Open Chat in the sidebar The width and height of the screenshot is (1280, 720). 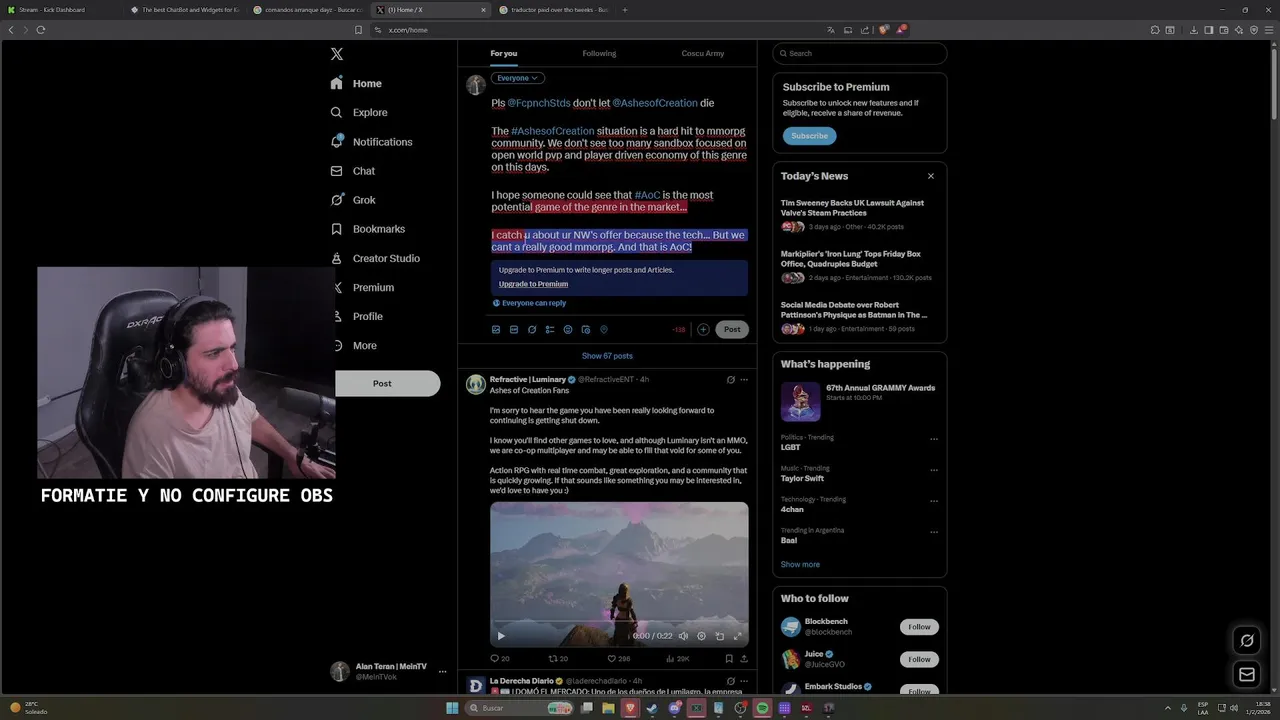(x=353, y=171)
